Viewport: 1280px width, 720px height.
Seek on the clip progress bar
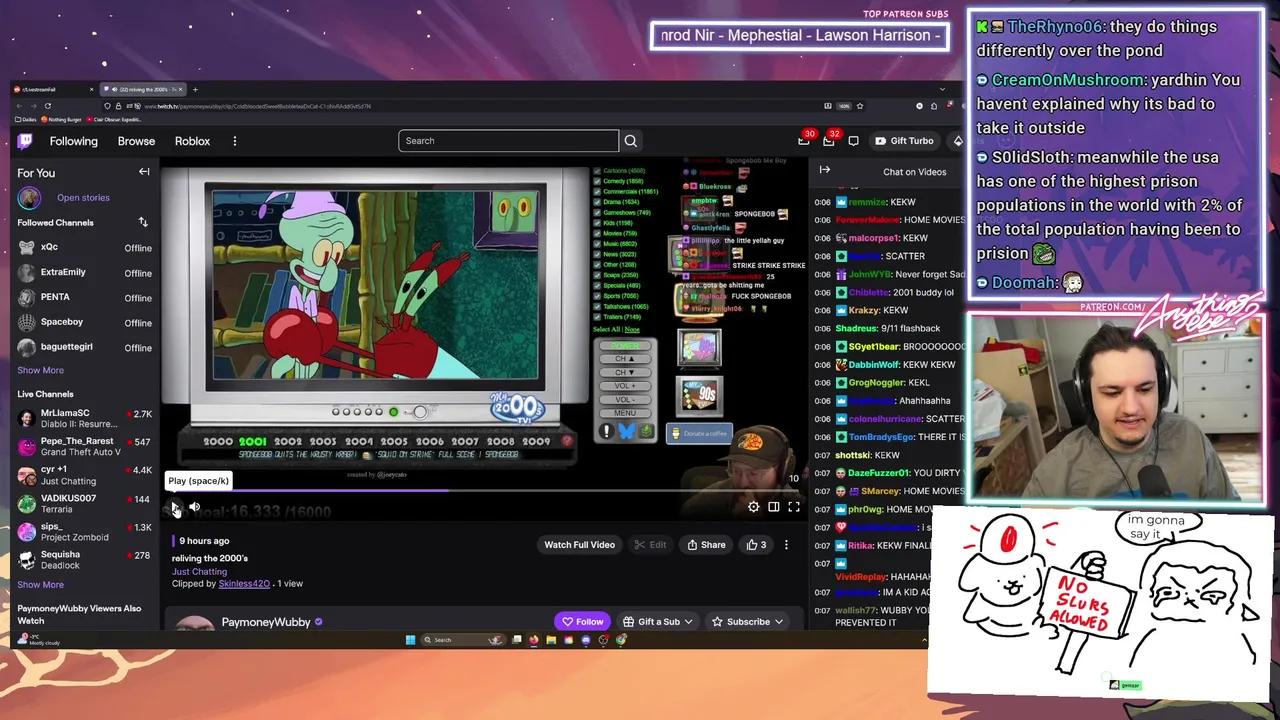[x=484, y=491]
